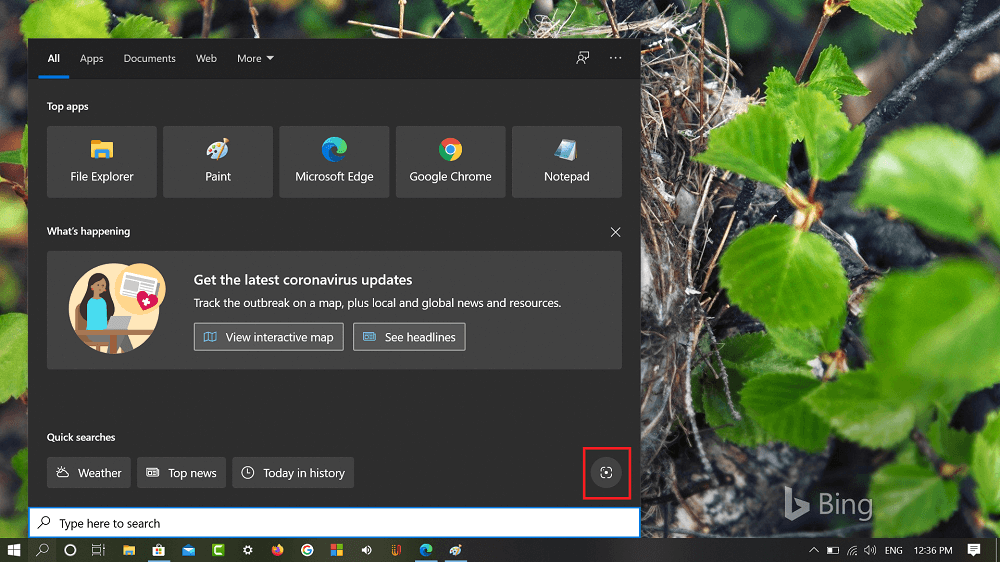Open the green Camtasia taskbar icon

coord(218,550)
